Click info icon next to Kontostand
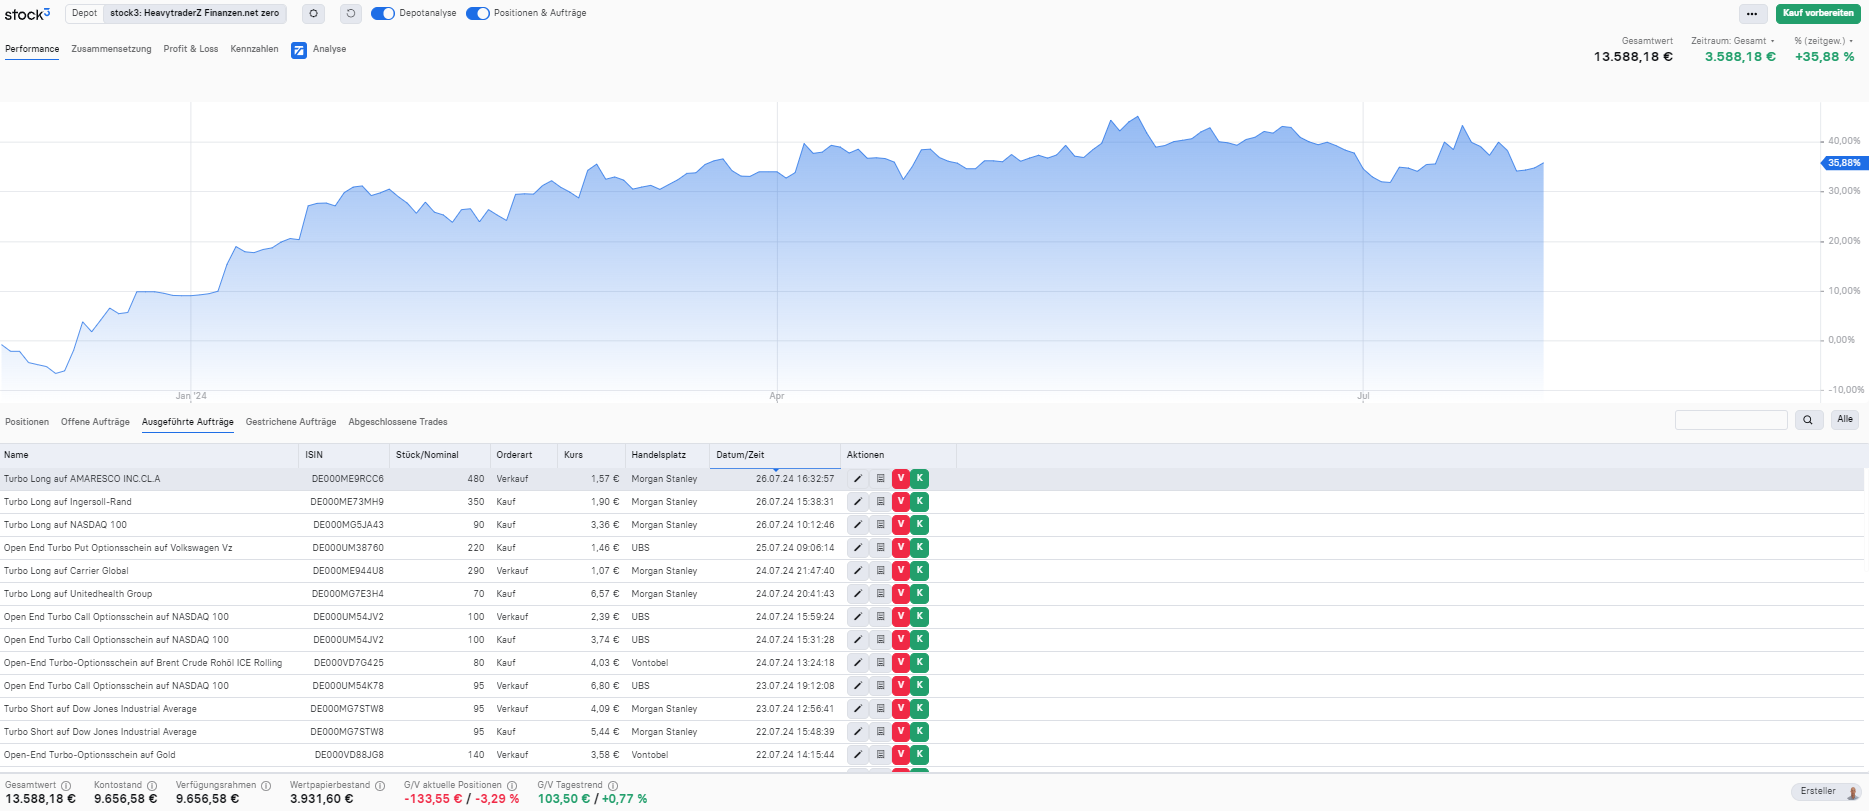Screen dimensions: 1869x811 click(x=152, y=786)
